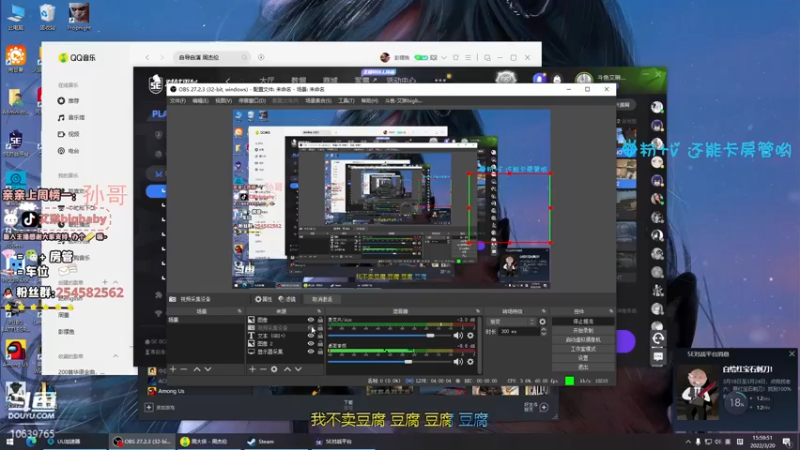800x450 pixels.
Task: Add a new source with the sources plus button
Action: point(252,369)
